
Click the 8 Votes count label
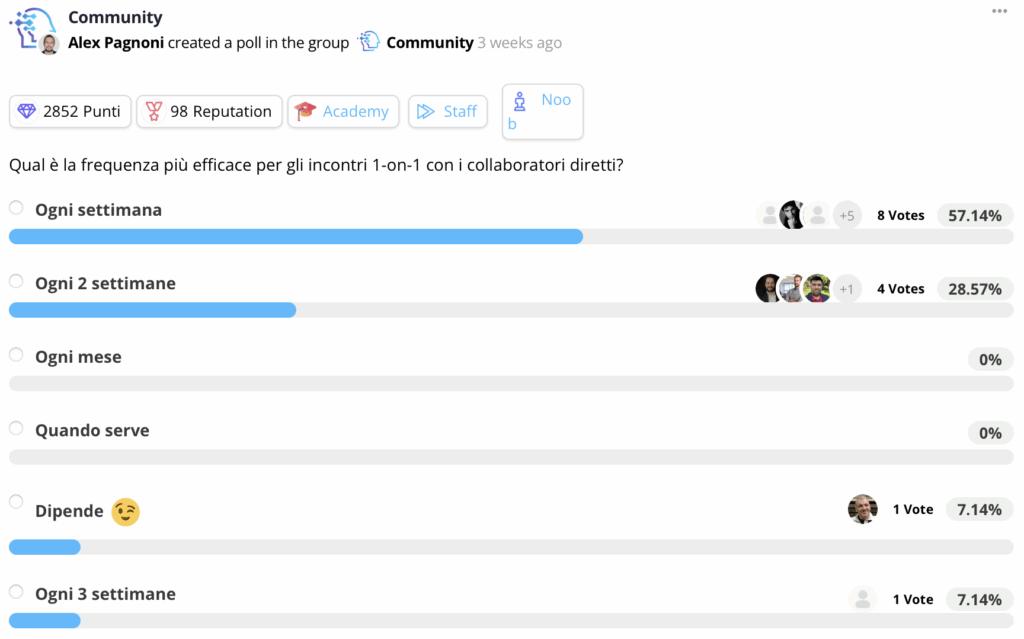(x=900, y=215)
